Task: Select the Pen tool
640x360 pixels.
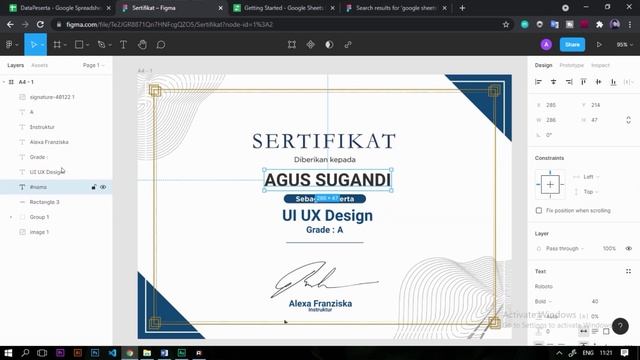Action: [101, 44]
